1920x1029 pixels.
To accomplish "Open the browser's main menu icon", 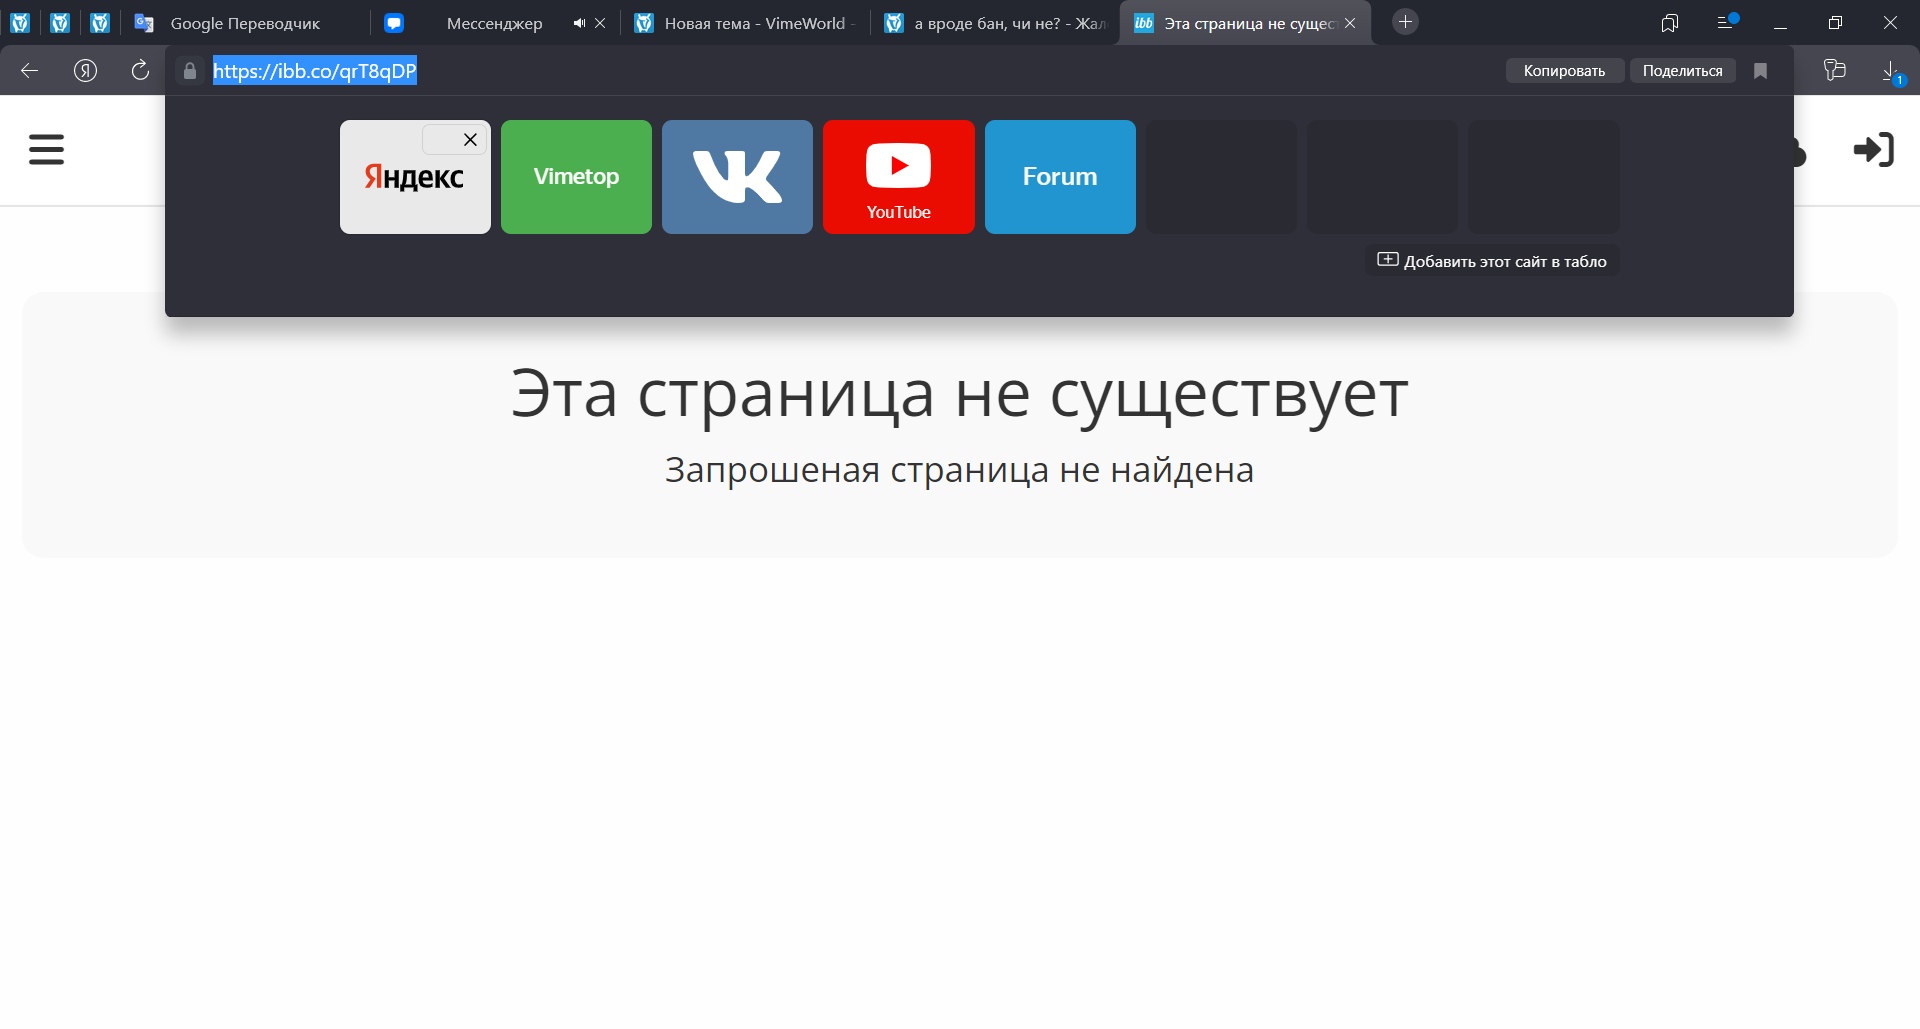I will pos(1725,22).
